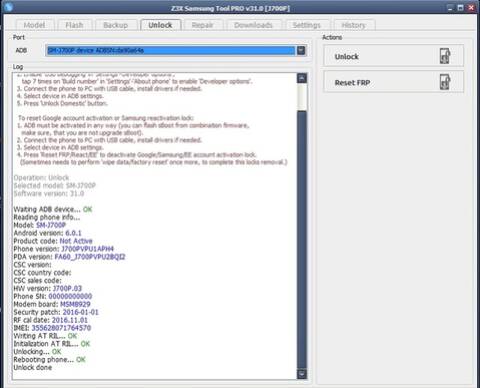Screen dimensions: 480x388
Task: Click 'Writing AT RIL... OK' log line
Action: pyautogui.click(x=45, y=336)
